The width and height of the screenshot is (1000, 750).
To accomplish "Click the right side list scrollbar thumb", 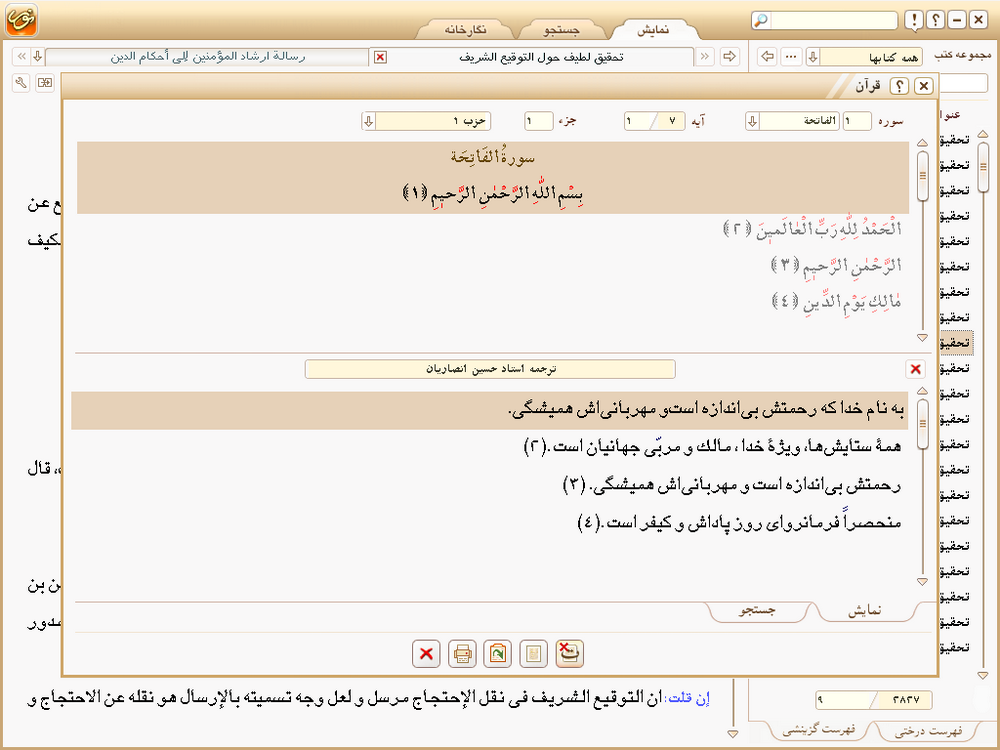I will (x=983, y=166).
